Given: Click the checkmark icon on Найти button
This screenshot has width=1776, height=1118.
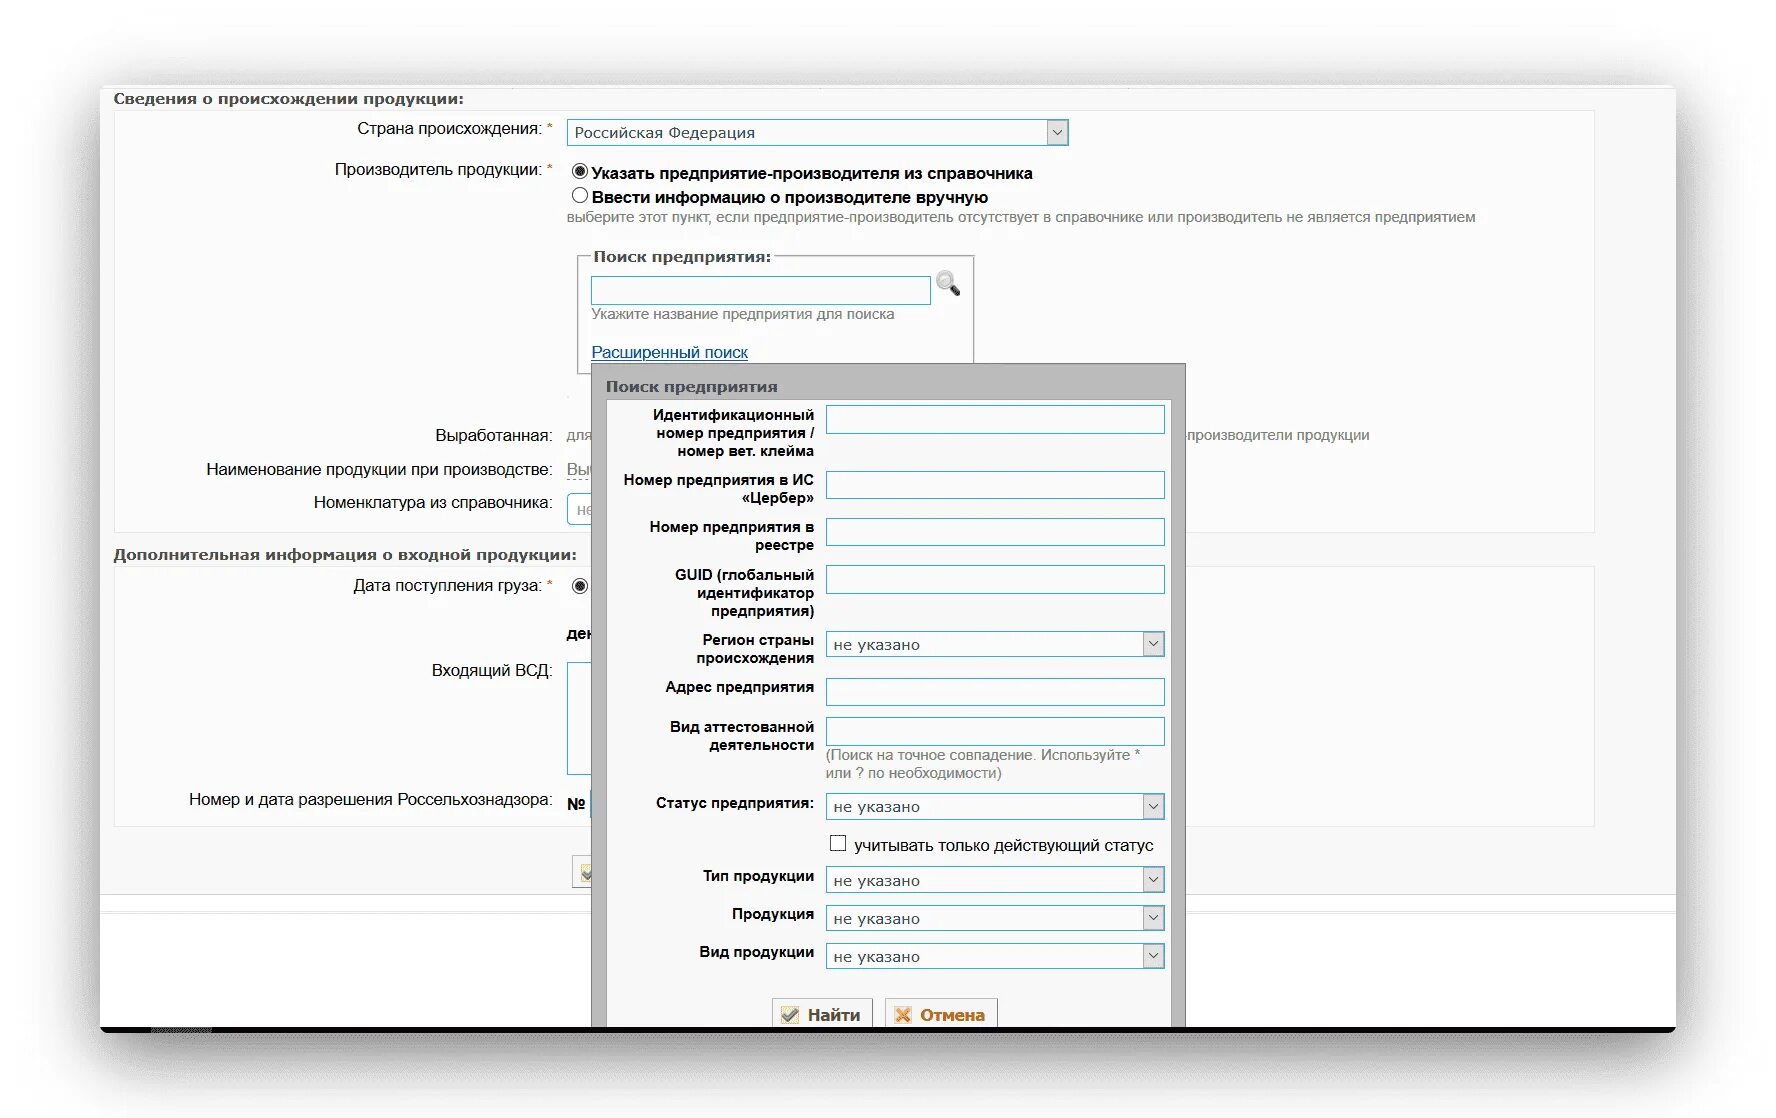Looking at the screenshot, I should pos(790,1014).
